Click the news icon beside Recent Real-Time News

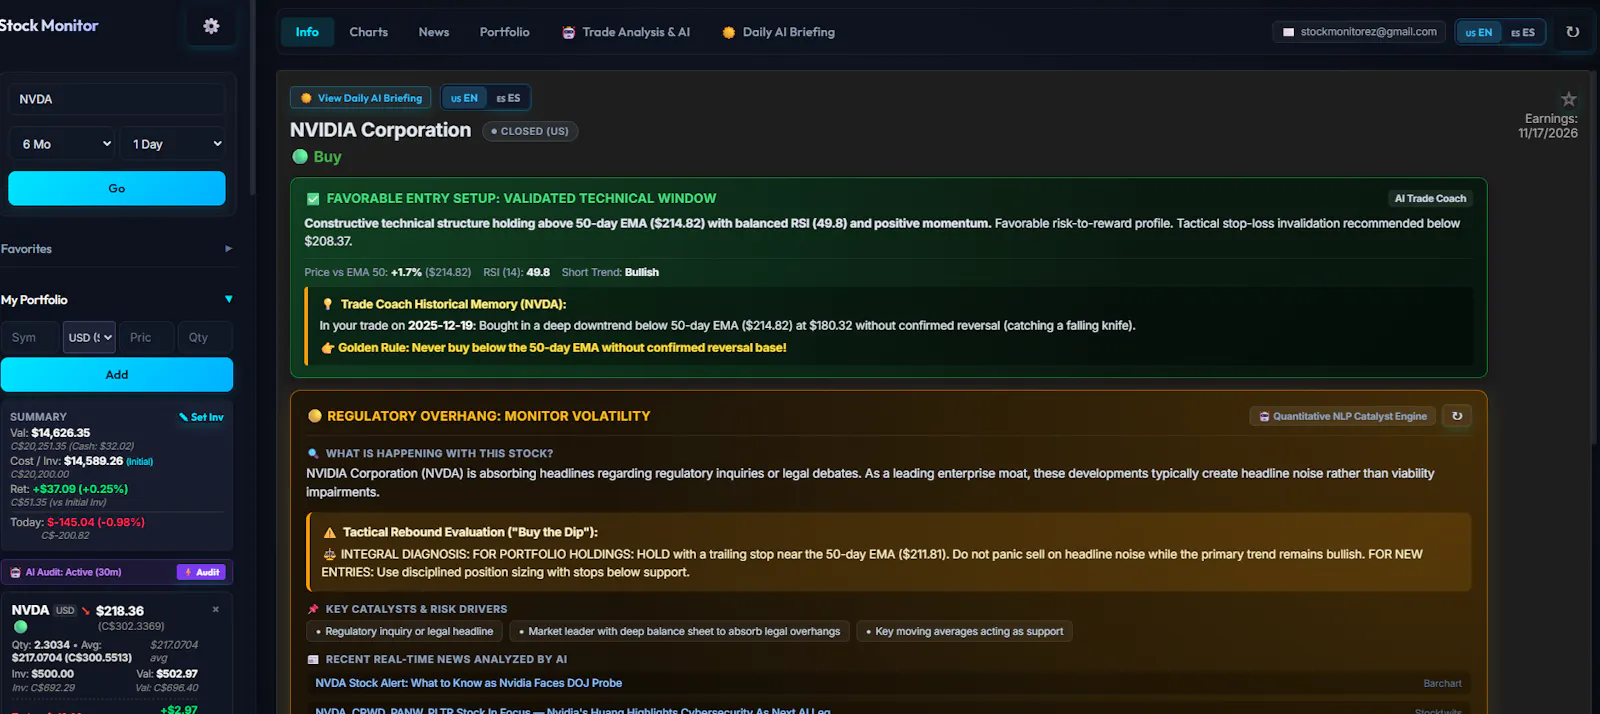point(313,659)
